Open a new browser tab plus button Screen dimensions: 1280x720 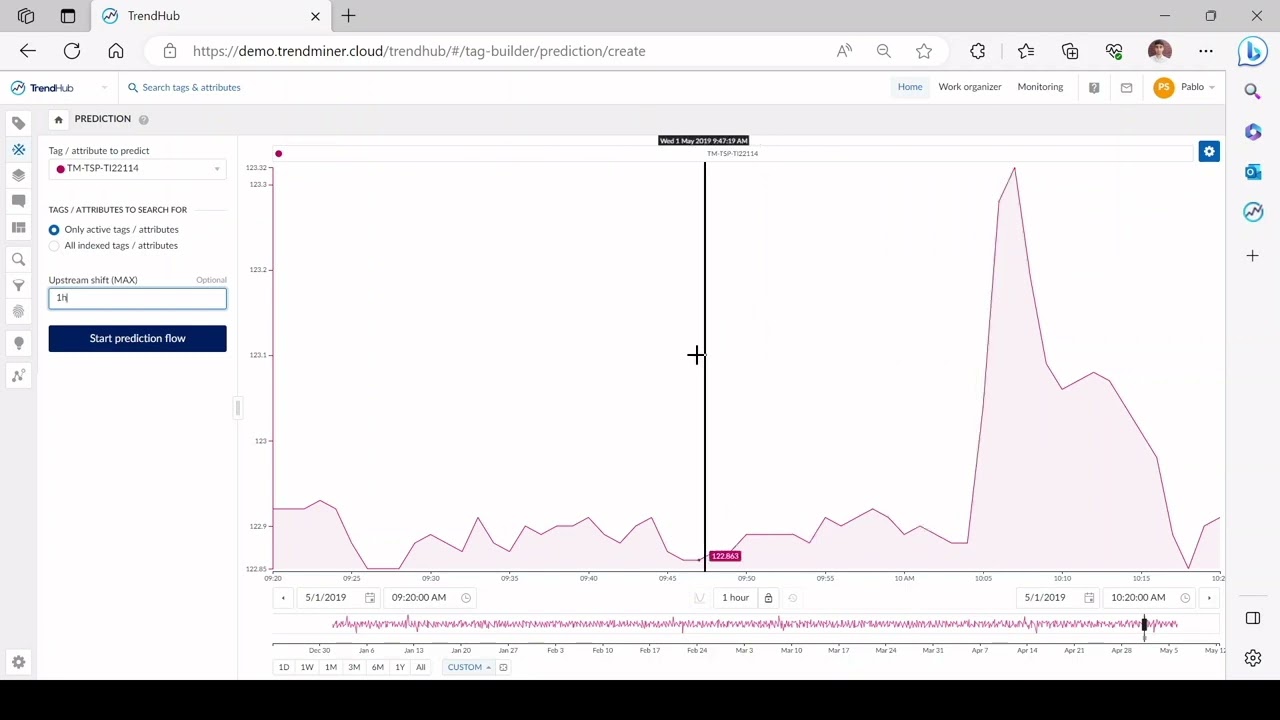348,16
